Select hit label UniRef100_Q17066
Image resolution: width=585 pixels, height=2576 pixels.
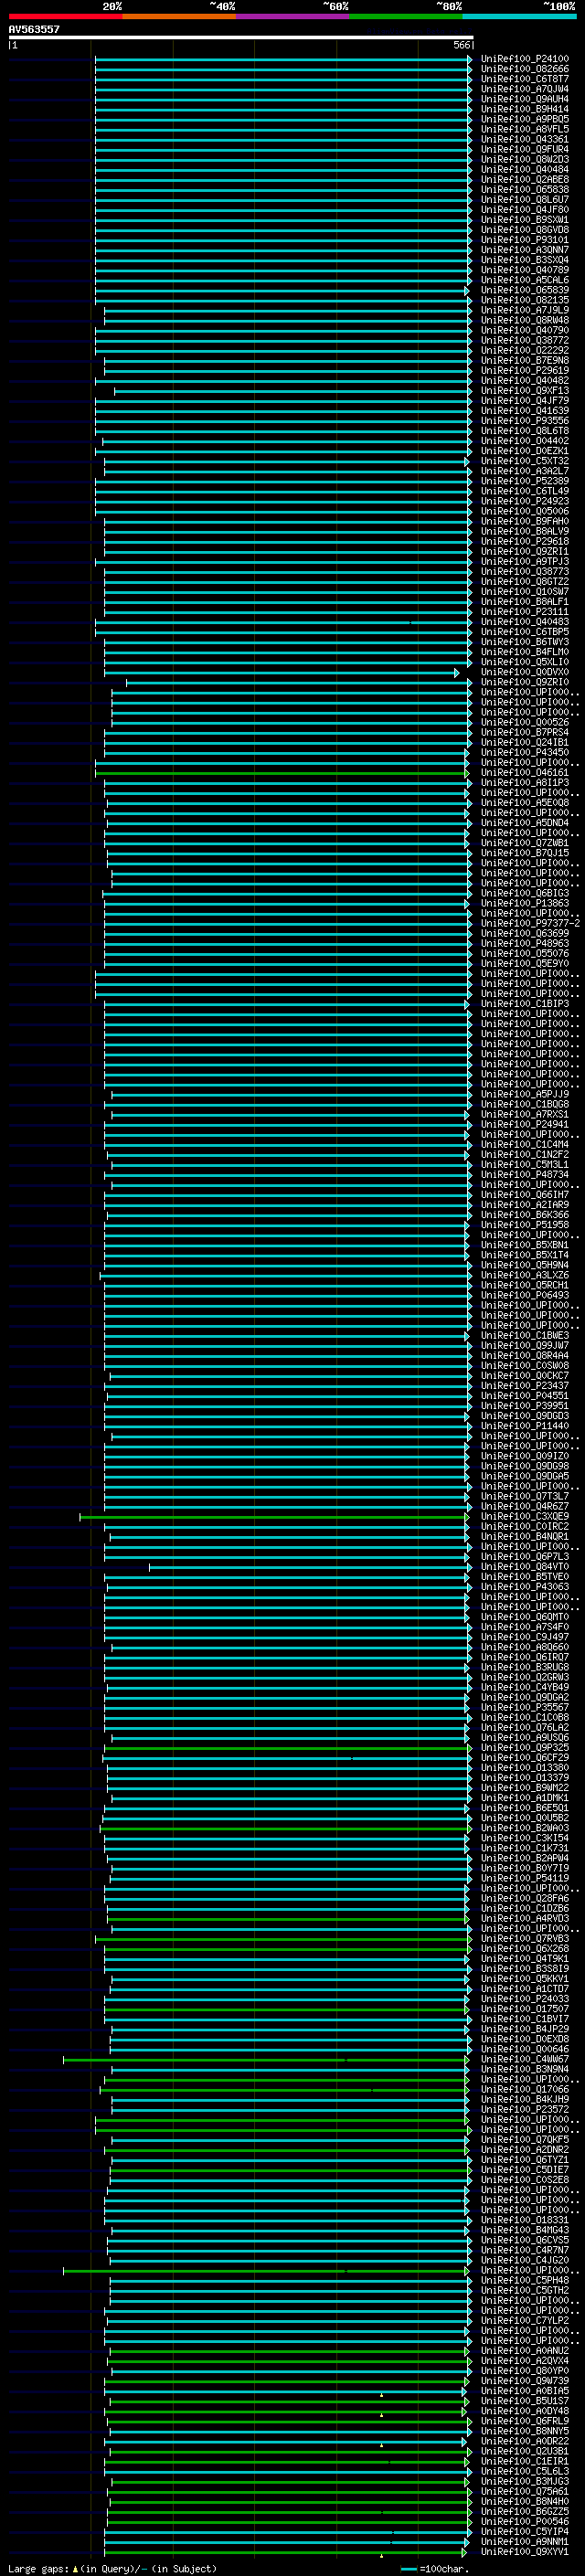(525, 2089)
